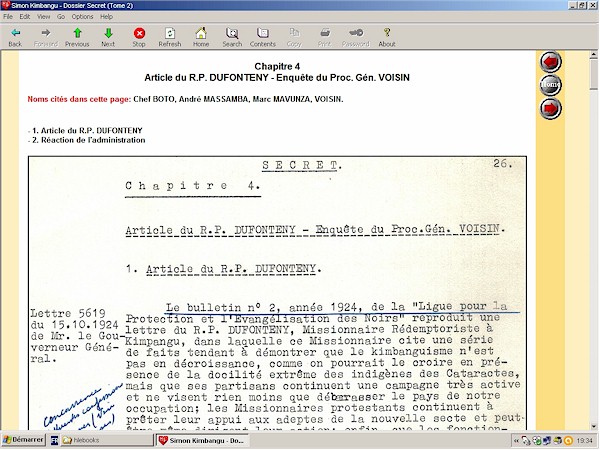Show the Contents panel
600x450 pixels.
263,37
